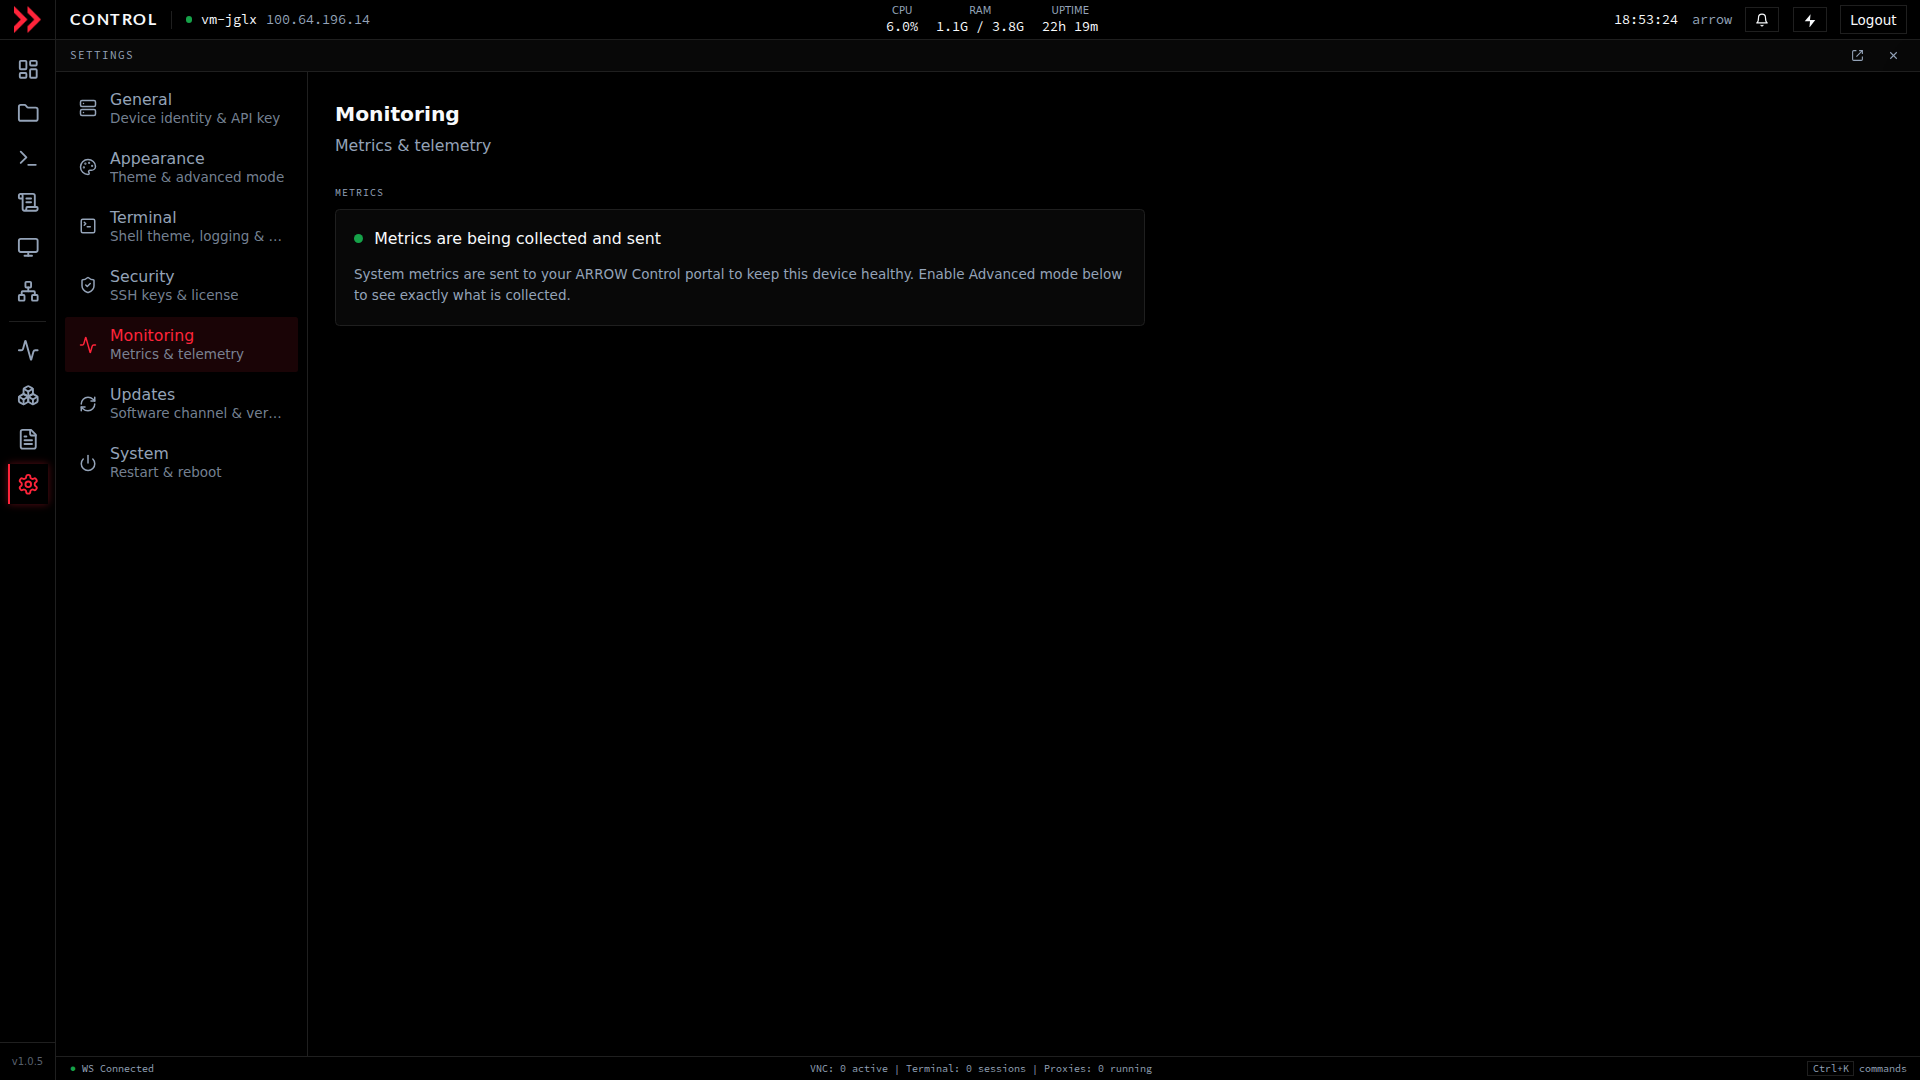Click the General server icon
This screenshot has height=1080, width=1920.
point(88,108)
